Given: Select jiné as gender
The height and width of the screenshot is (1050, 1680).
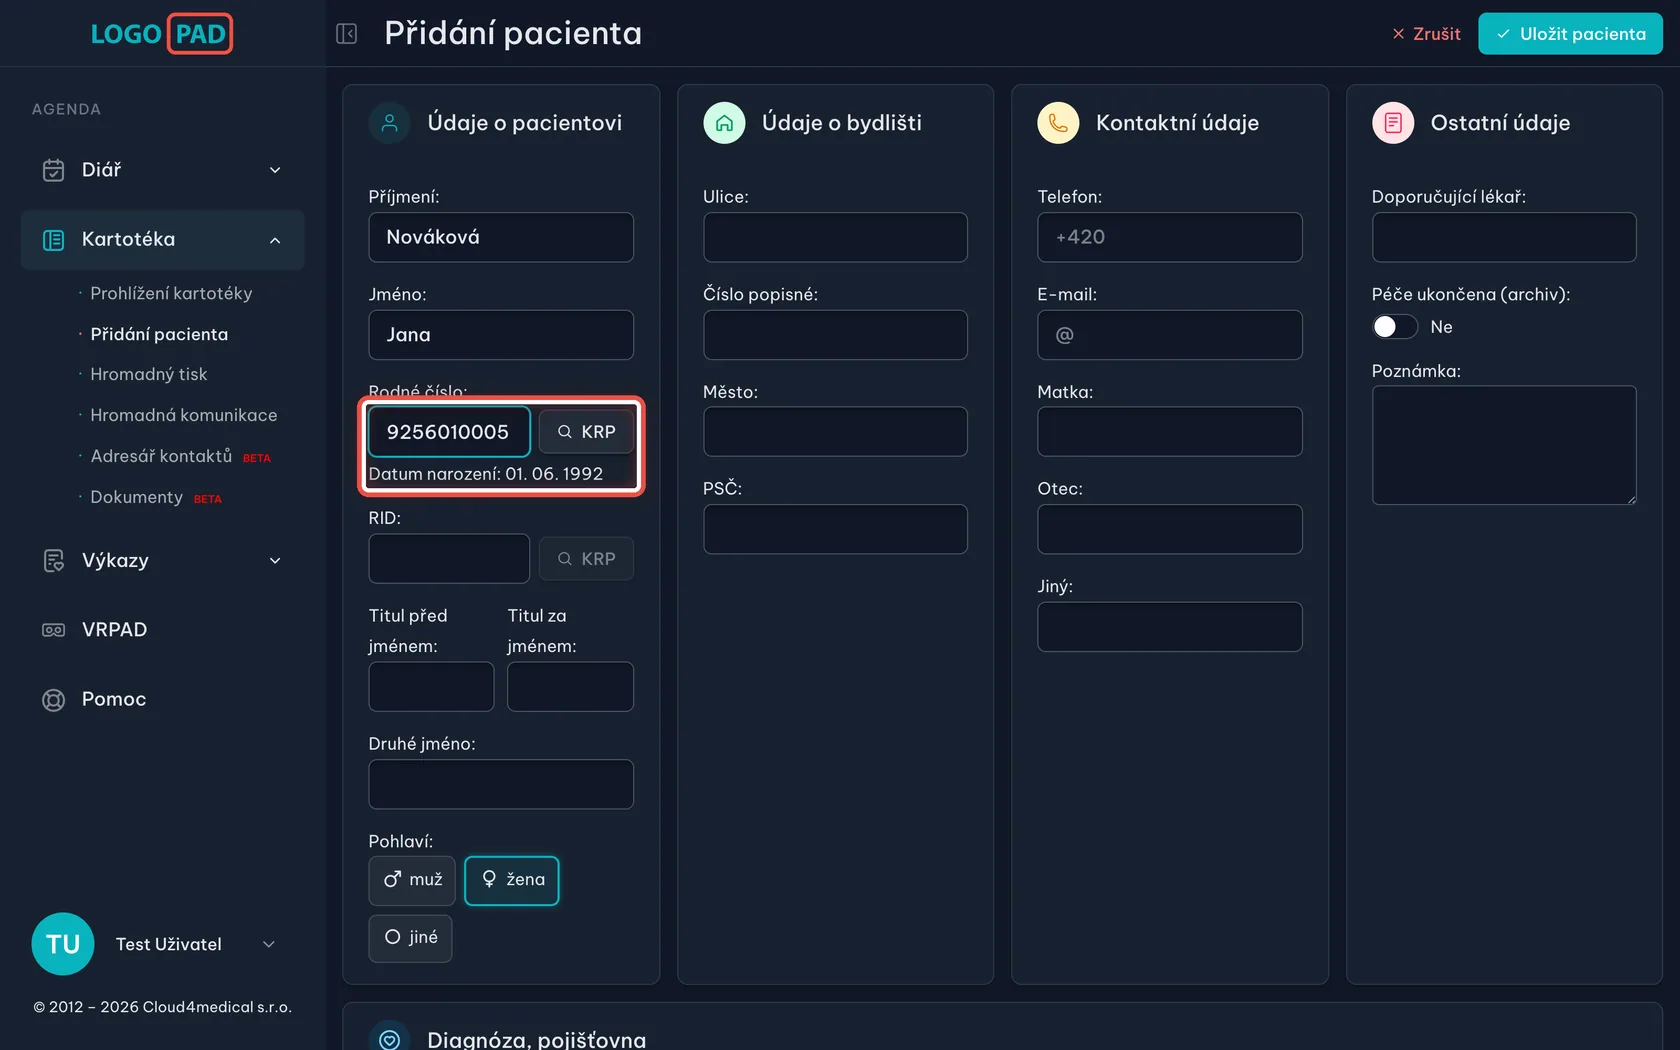Looking at the screenshot, I should point(410,938).
